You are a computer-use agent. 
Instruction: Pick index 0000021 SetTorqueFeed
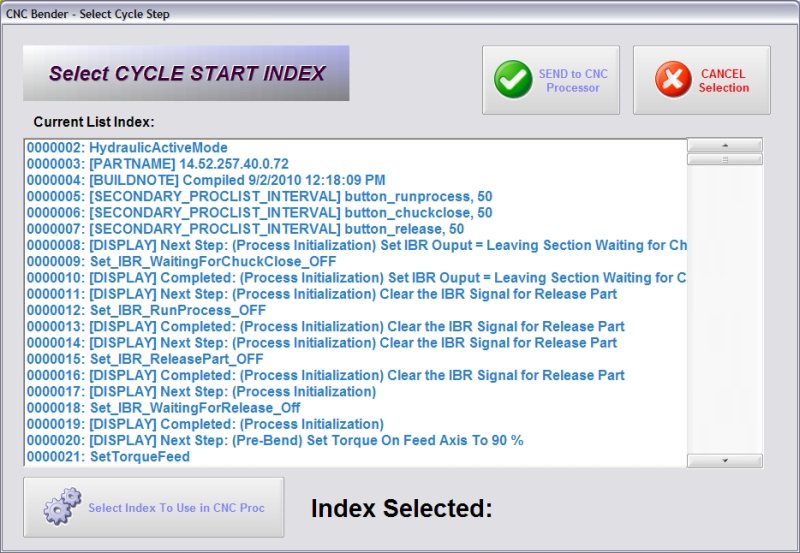(x=108, y=457)
